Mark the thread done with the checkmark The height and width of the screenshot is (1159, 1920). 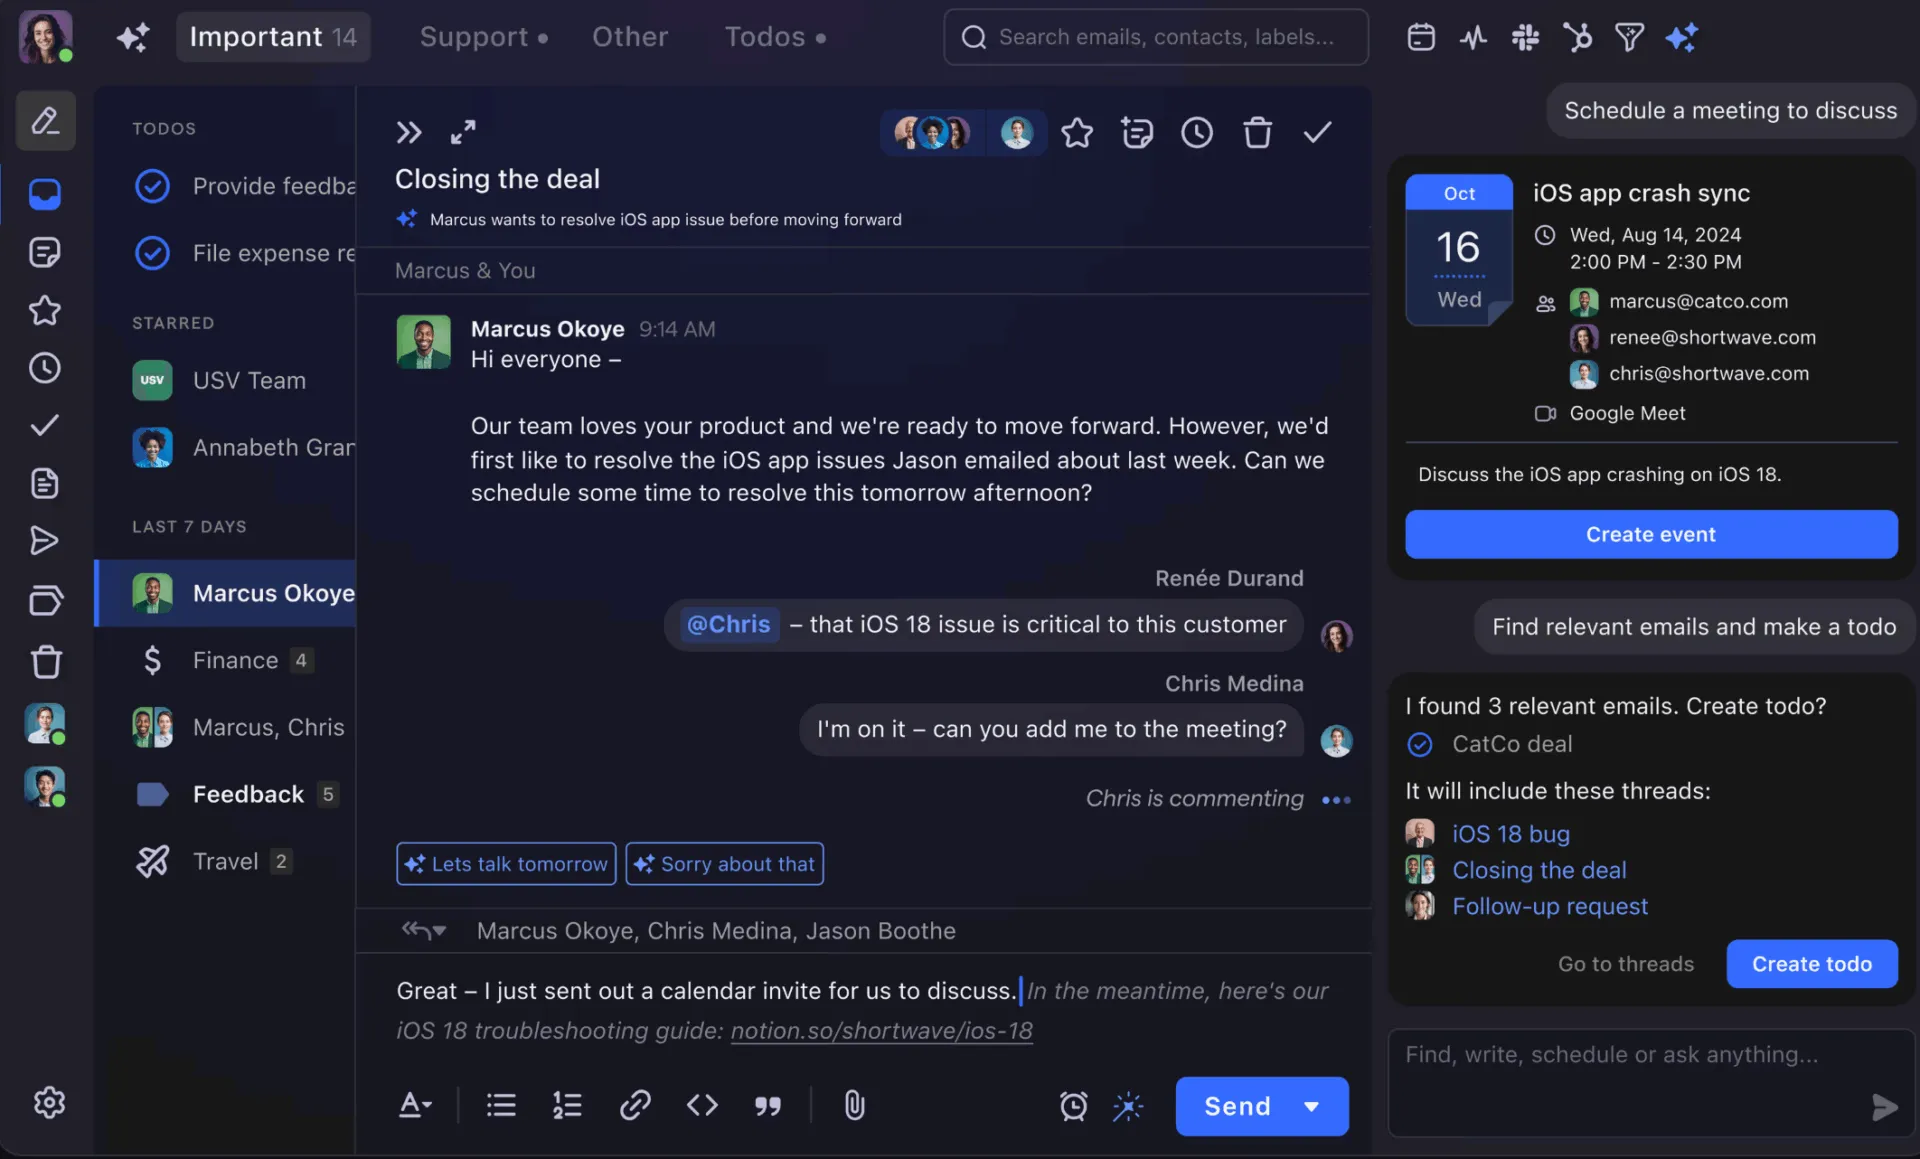click(x=1318, y=132)
